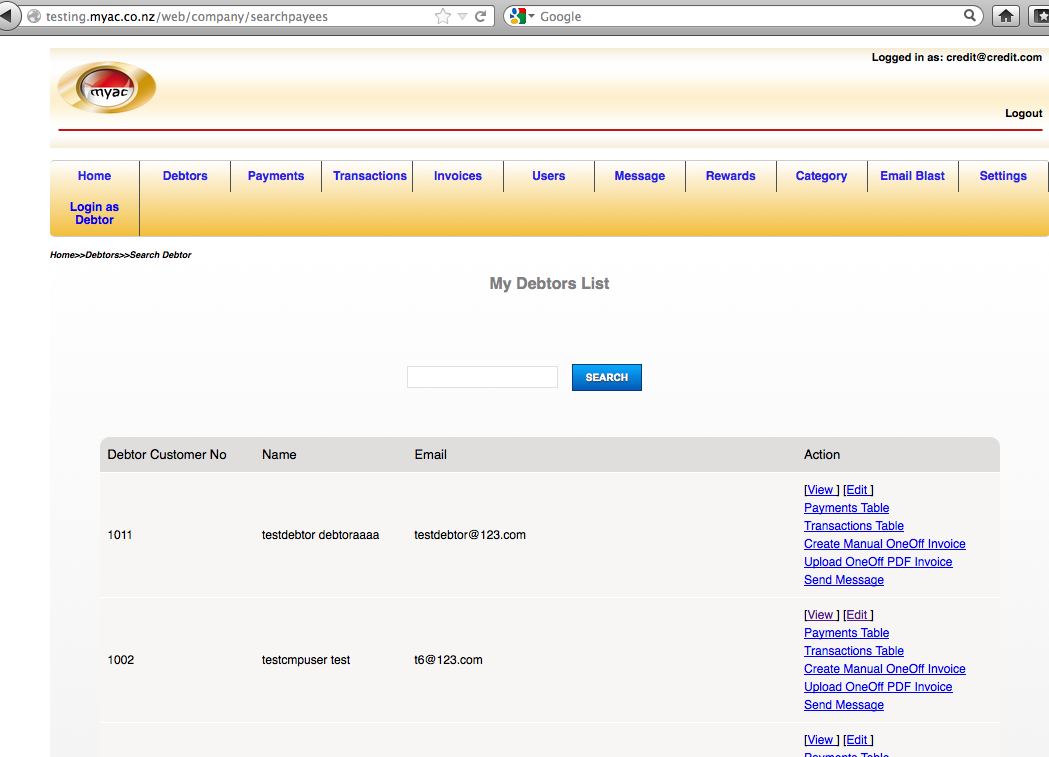Open the Payments menu

(x=276, y=176)
